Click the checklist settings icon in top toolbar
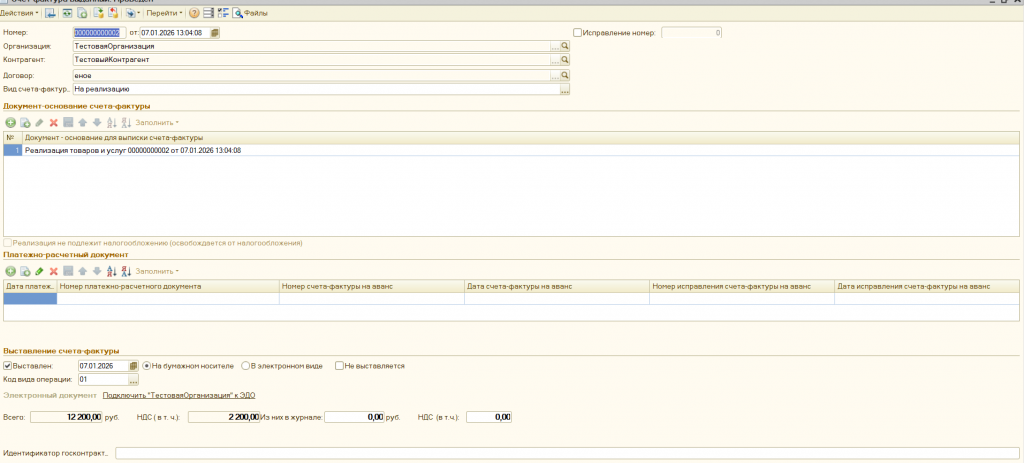The image size is (1024, 463). point(223,13)
